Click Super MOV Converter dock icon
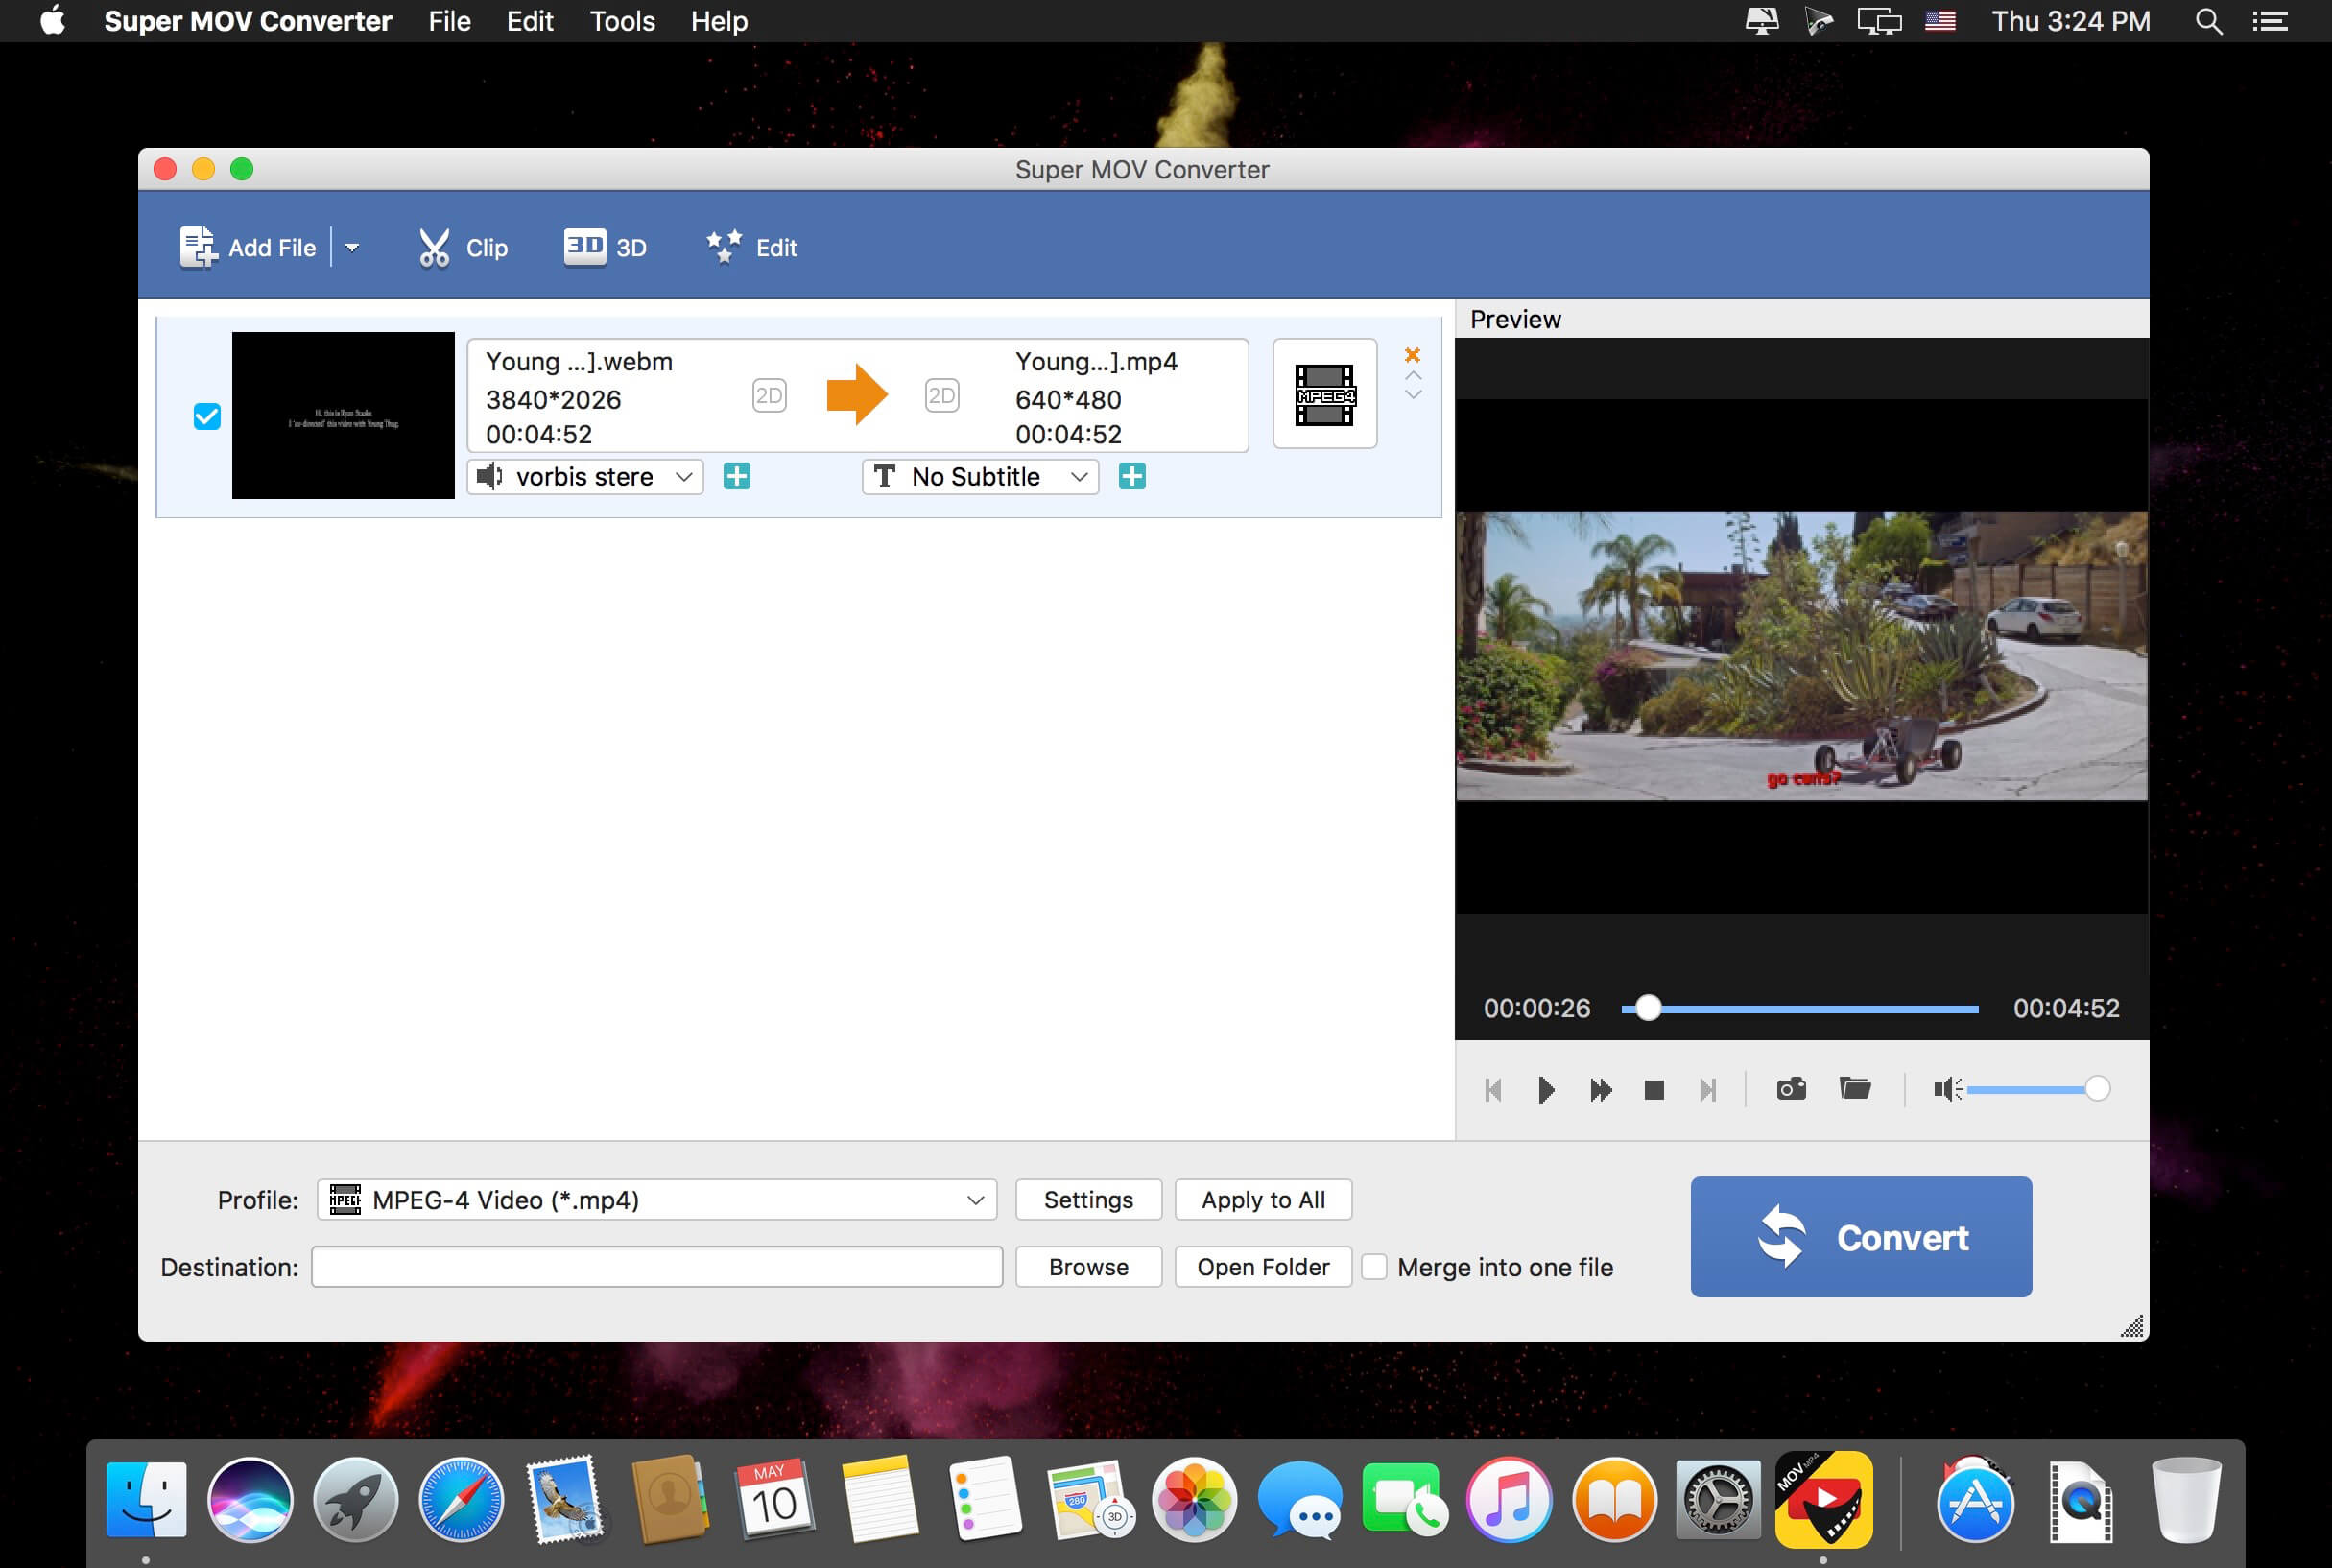2332x1568 pixels. [1823, 1500]
